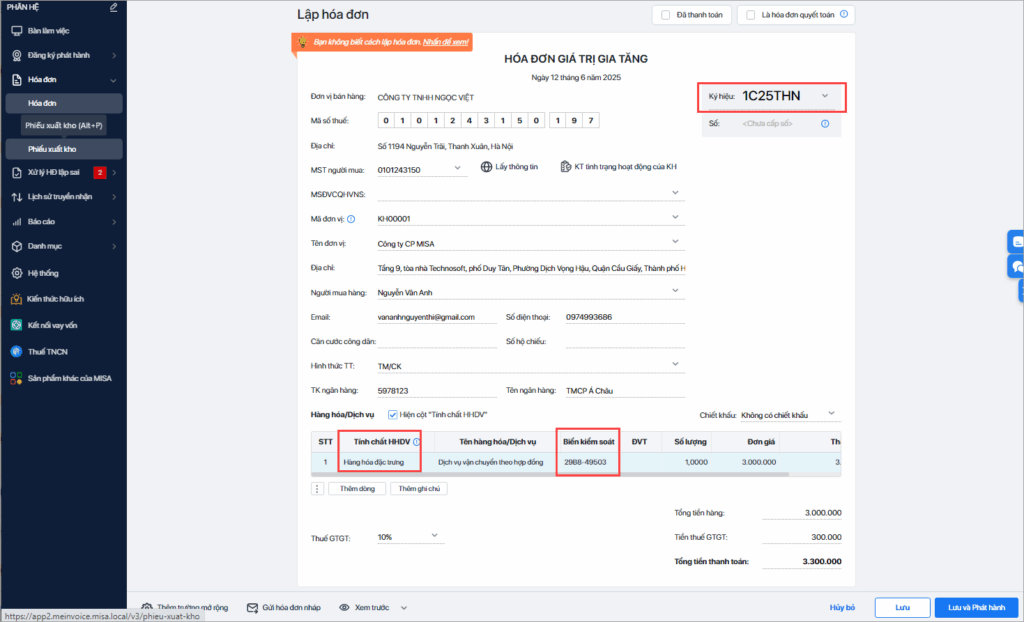Click Hủy bỏ button
Viewport: 1024px width, 622px height.
click(842, 608)
